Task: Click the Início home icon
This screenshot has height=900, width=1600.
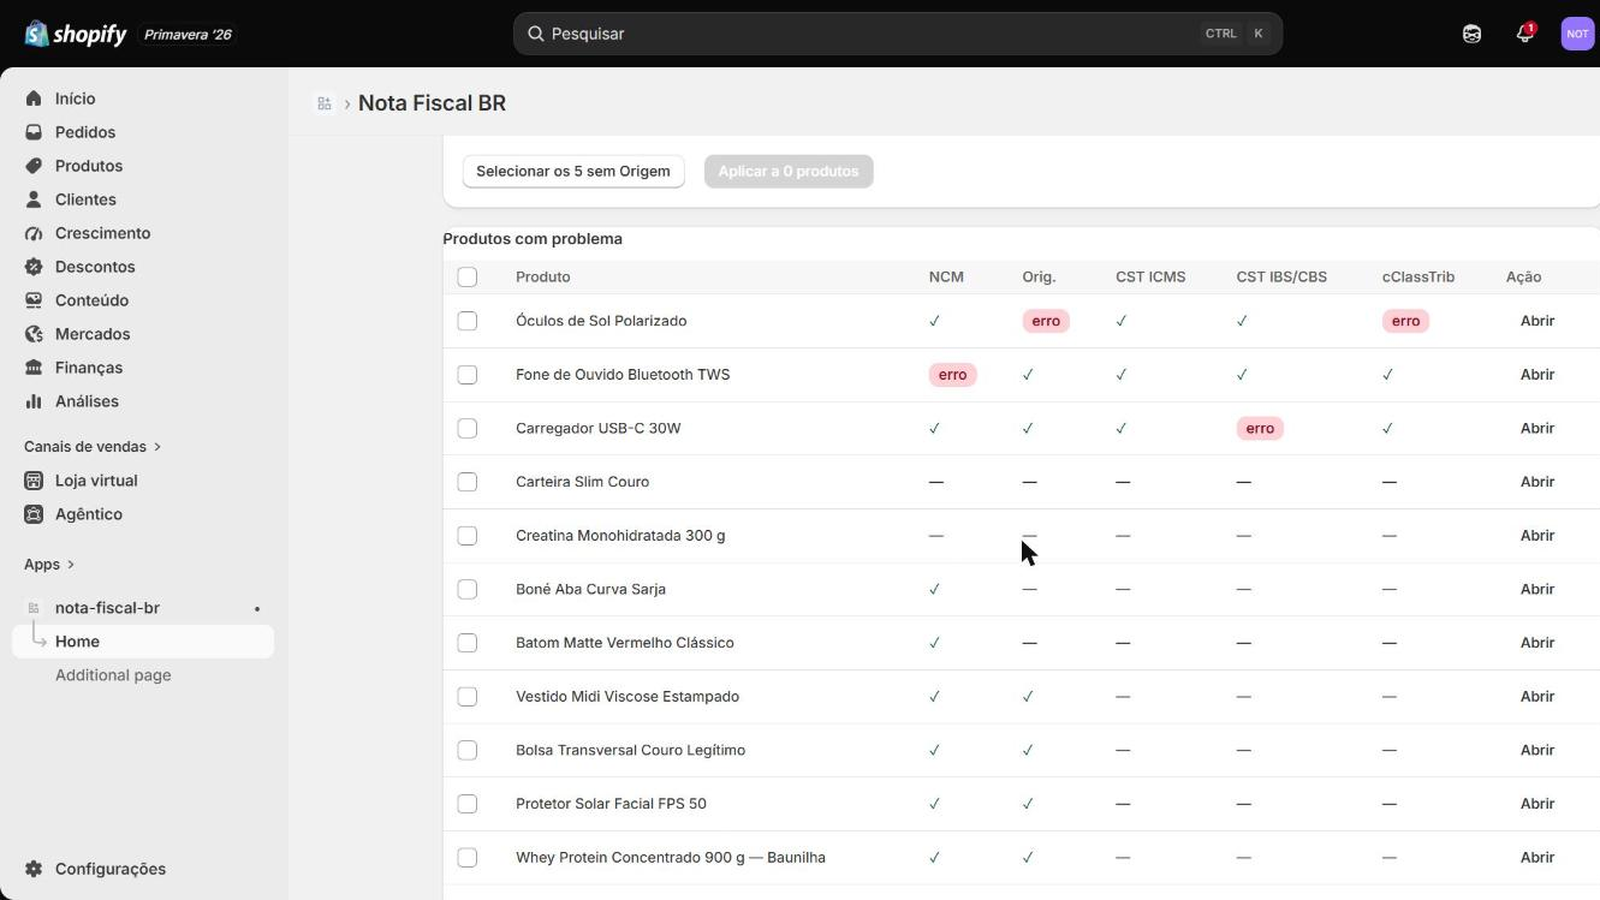Action: 34,98
